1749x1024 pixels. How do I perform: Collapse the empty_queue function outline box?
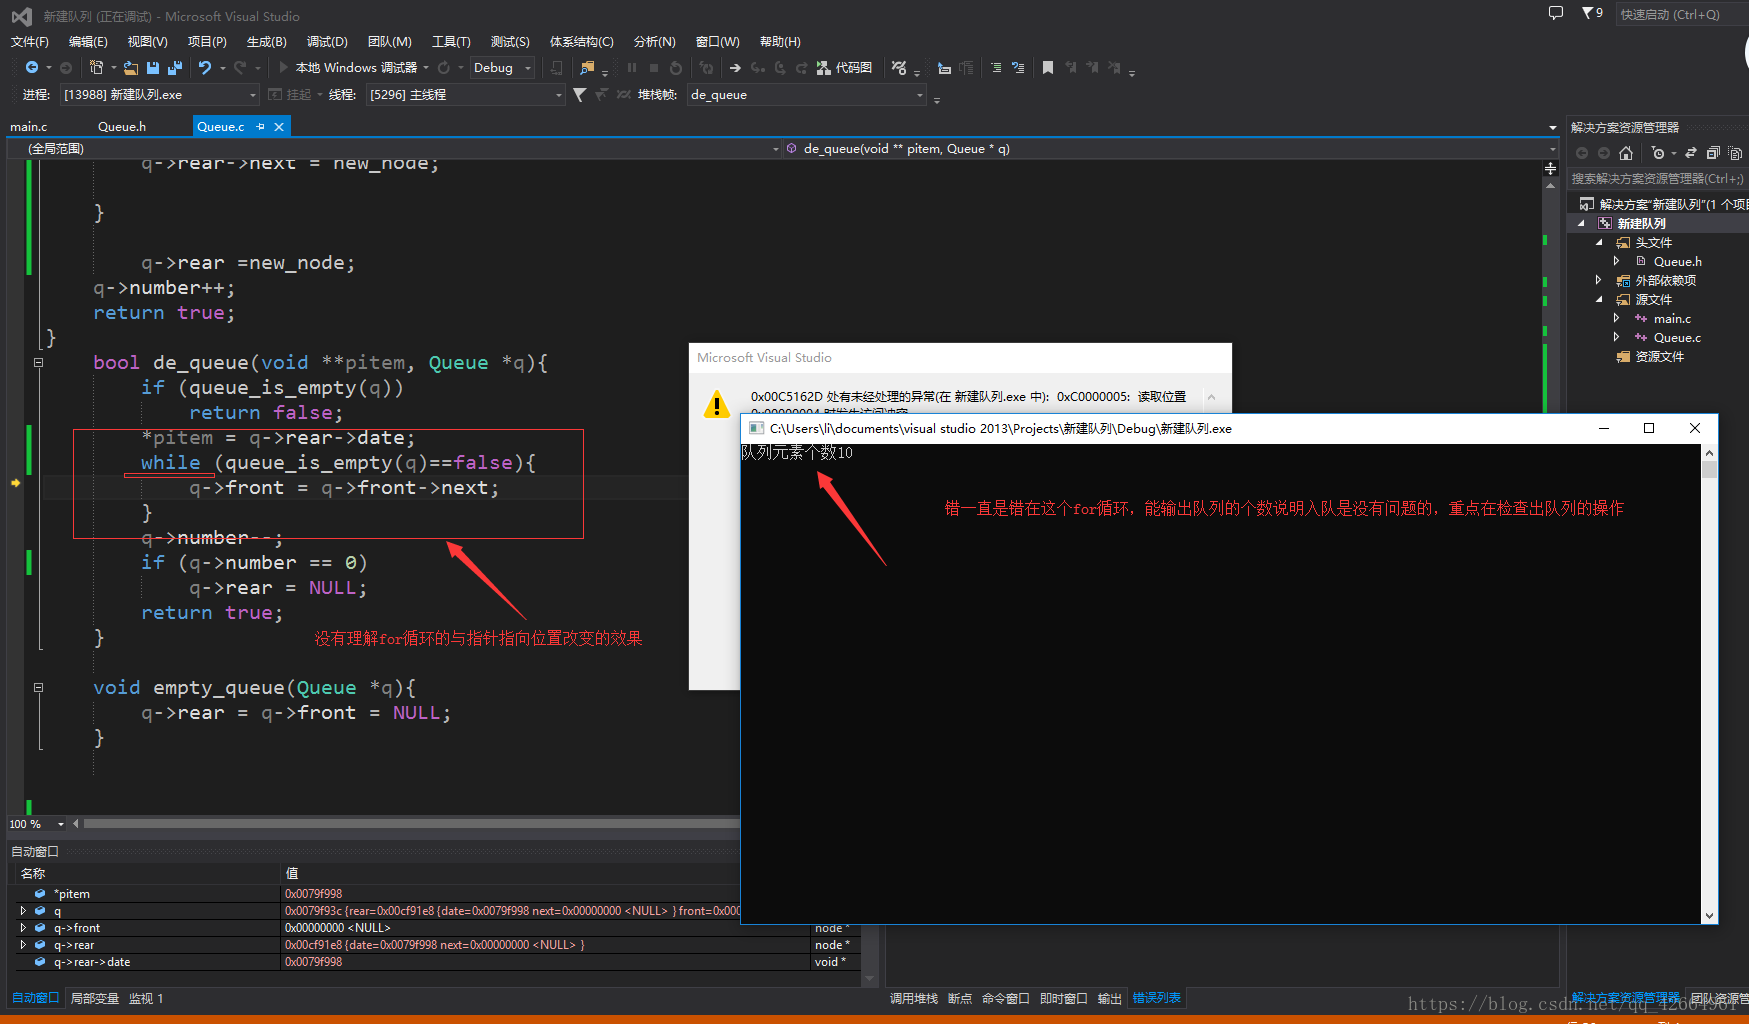click(x=38, y=687)
